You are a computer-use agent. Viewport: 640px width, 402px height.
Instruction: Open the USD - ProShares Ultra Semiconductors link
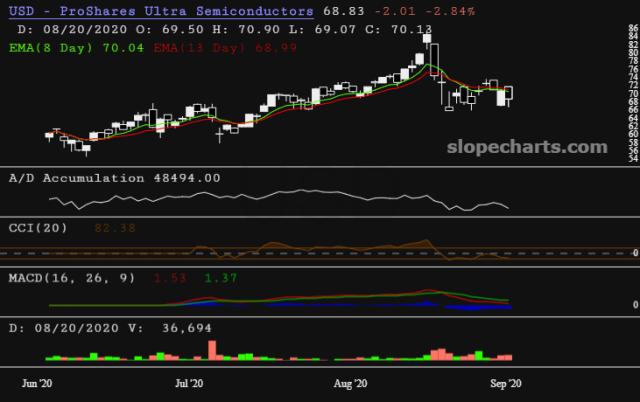pyautogui.click(x=161, y=11)
